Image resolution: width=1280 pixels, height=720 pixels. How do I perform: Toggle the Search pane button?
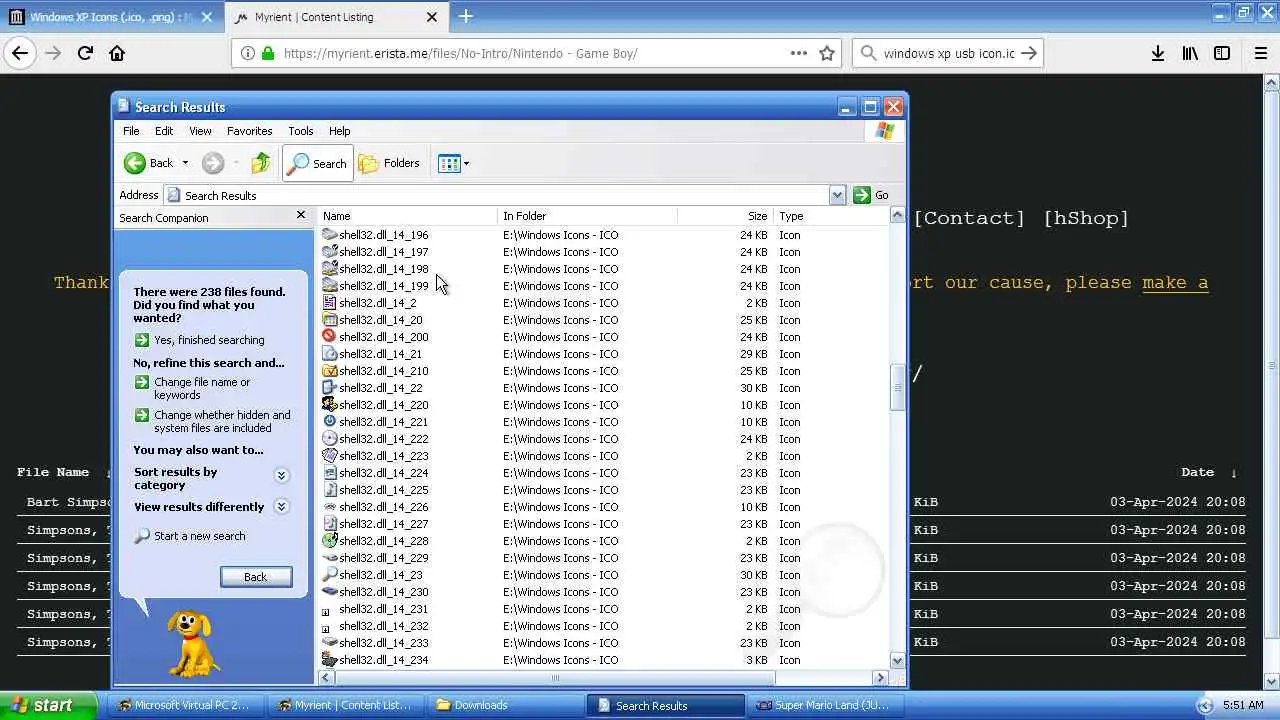(x=318, y=163)
